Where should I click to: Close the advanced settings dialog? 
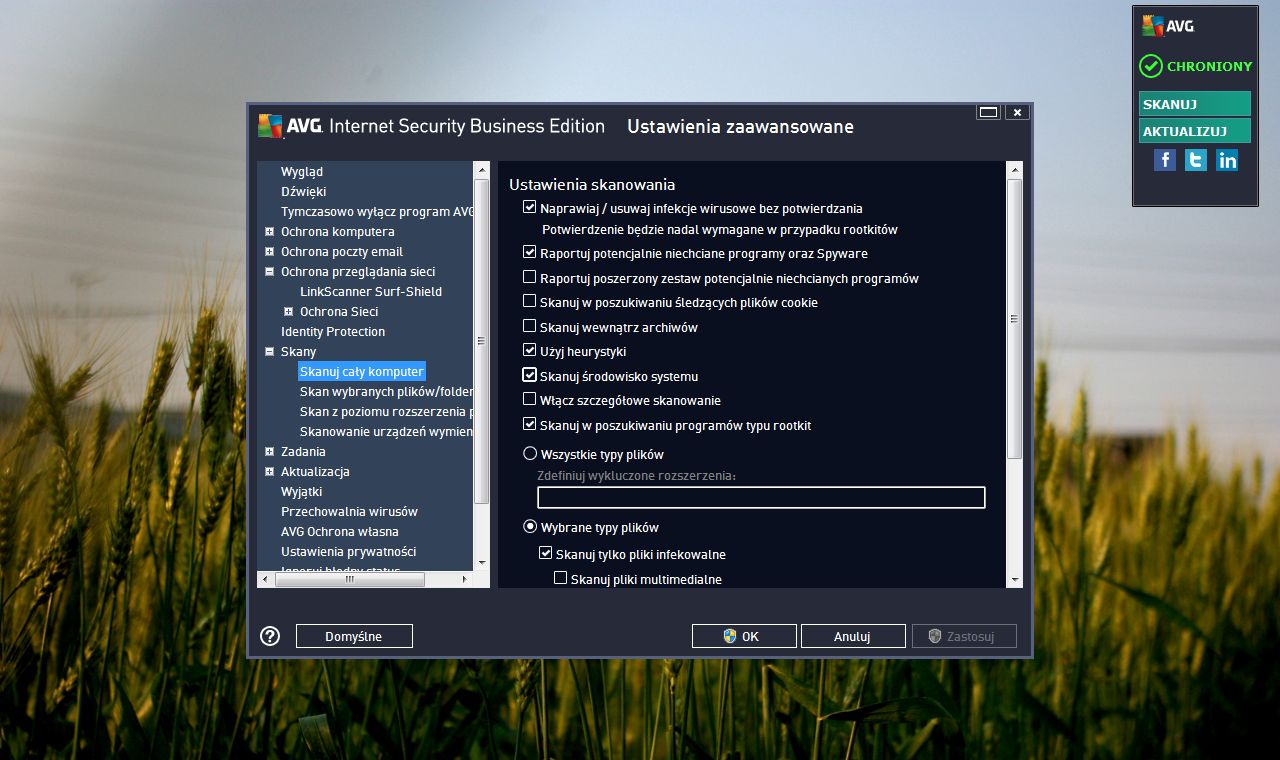pos(1017,112)
